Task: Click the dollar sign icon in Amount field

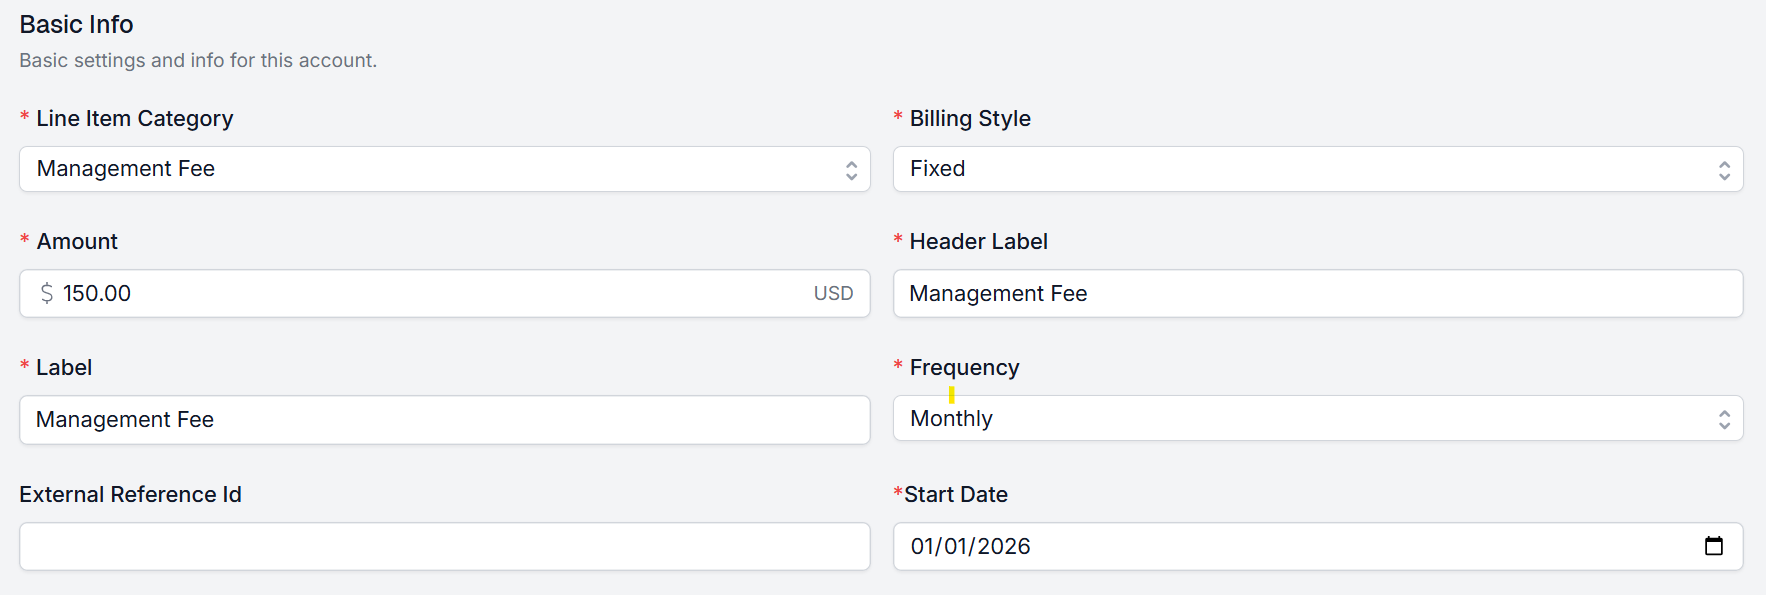Action: click(47, 293)
